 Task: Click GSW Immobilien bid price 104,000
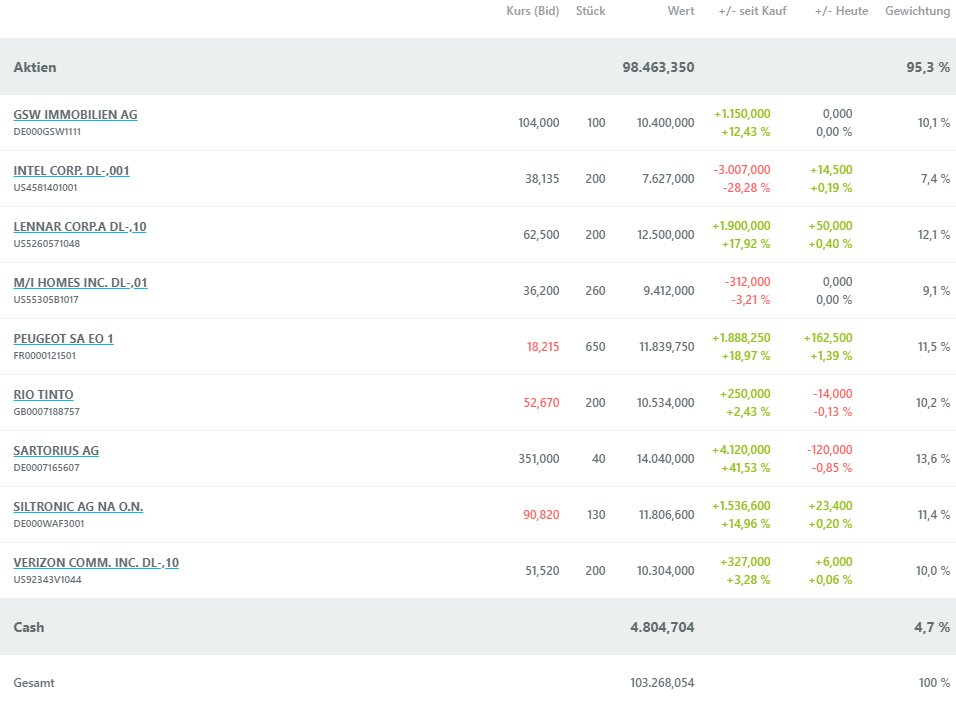coord(539,123)
